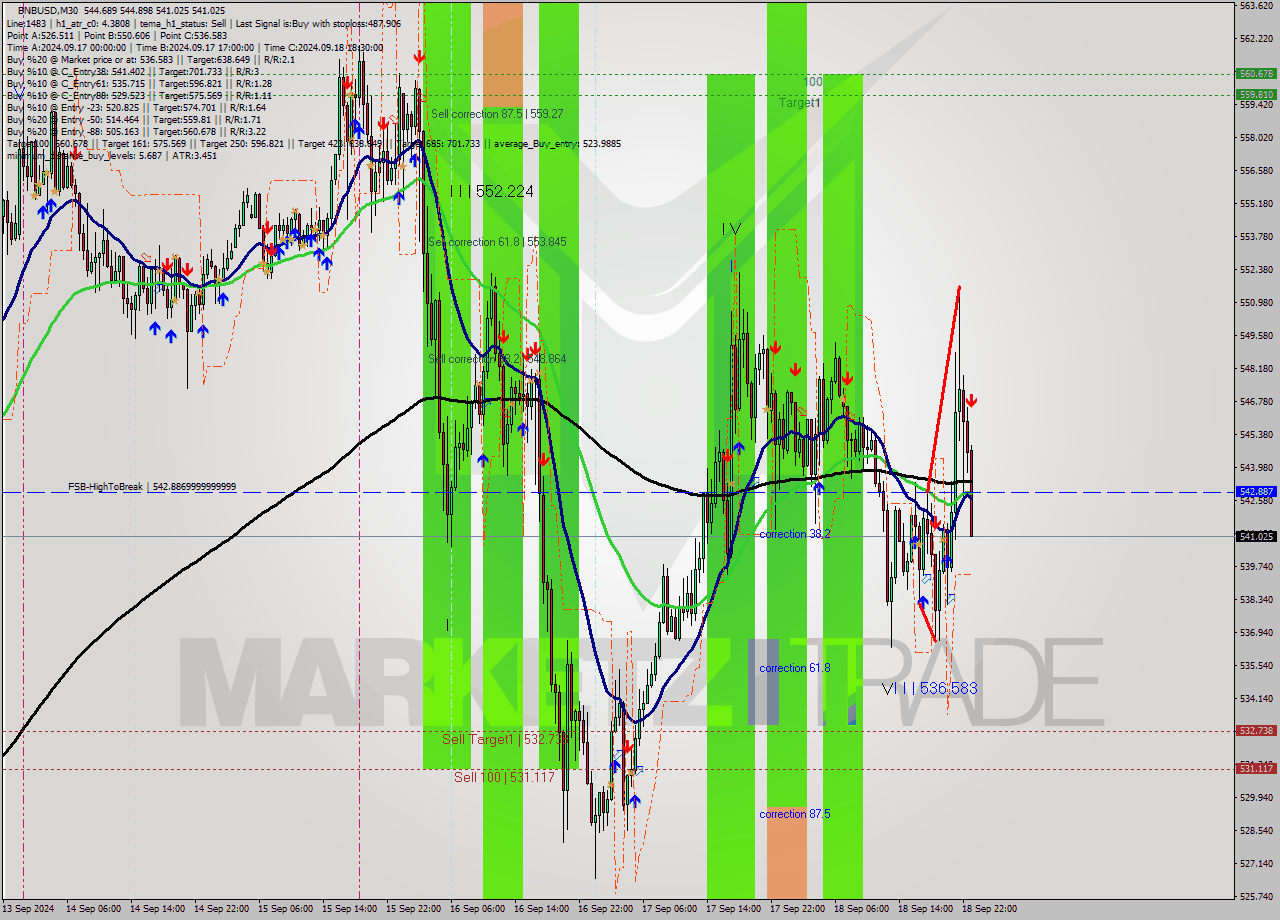Click the 563.620 price axis value

point(1256,6)
